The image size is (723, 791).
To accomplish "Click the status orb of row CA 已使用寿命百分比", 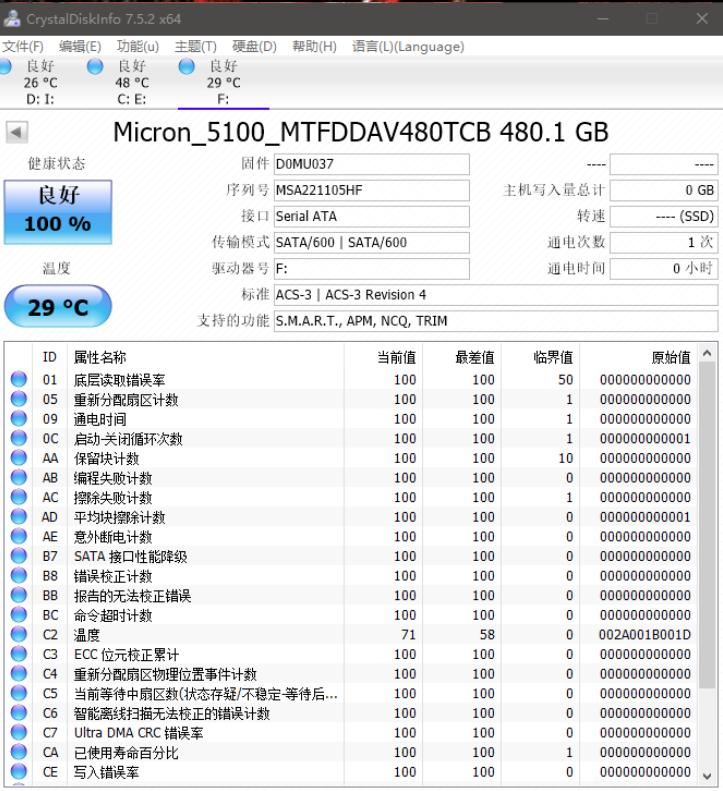I will point(19,752).
